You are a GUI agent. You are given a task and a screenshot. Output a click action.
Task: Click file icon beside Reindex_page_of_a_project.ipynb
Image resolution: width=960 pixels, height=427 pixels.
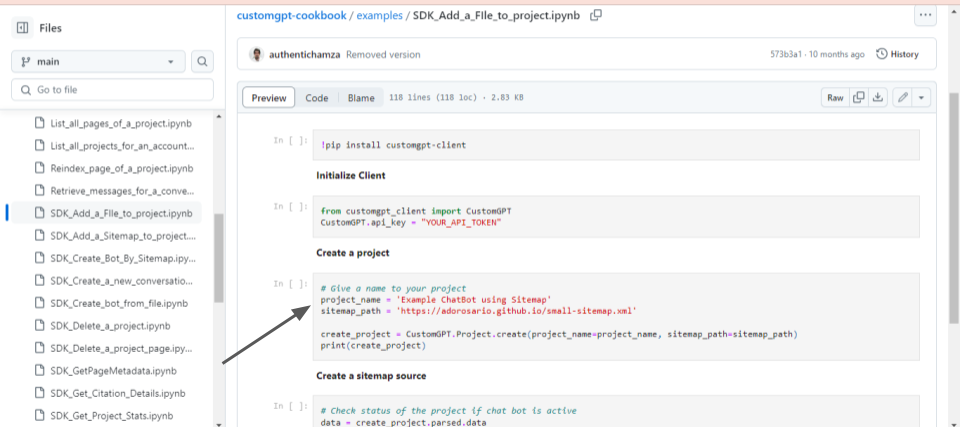tap(39, 168)
